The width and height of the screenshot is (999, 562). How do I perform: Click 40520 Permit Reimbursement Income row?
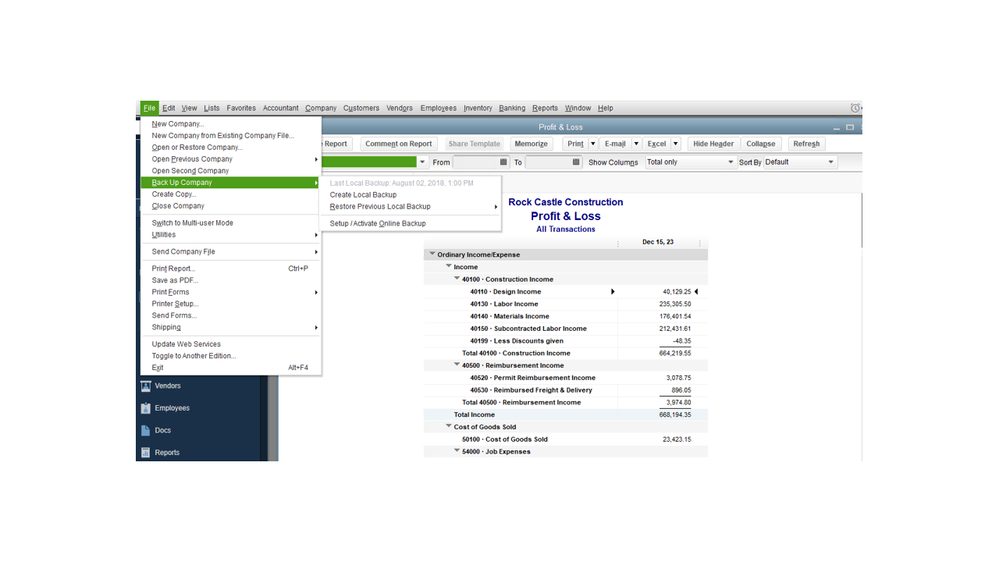click(566, 378)
